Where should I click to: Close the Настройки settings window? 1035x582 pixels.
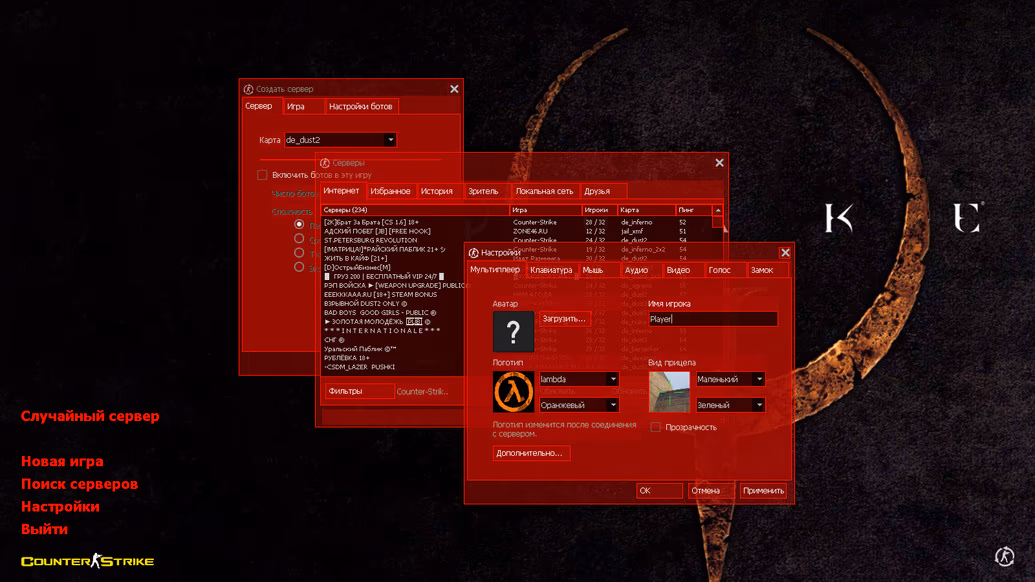pyautogui.click(x=785, y=253)
